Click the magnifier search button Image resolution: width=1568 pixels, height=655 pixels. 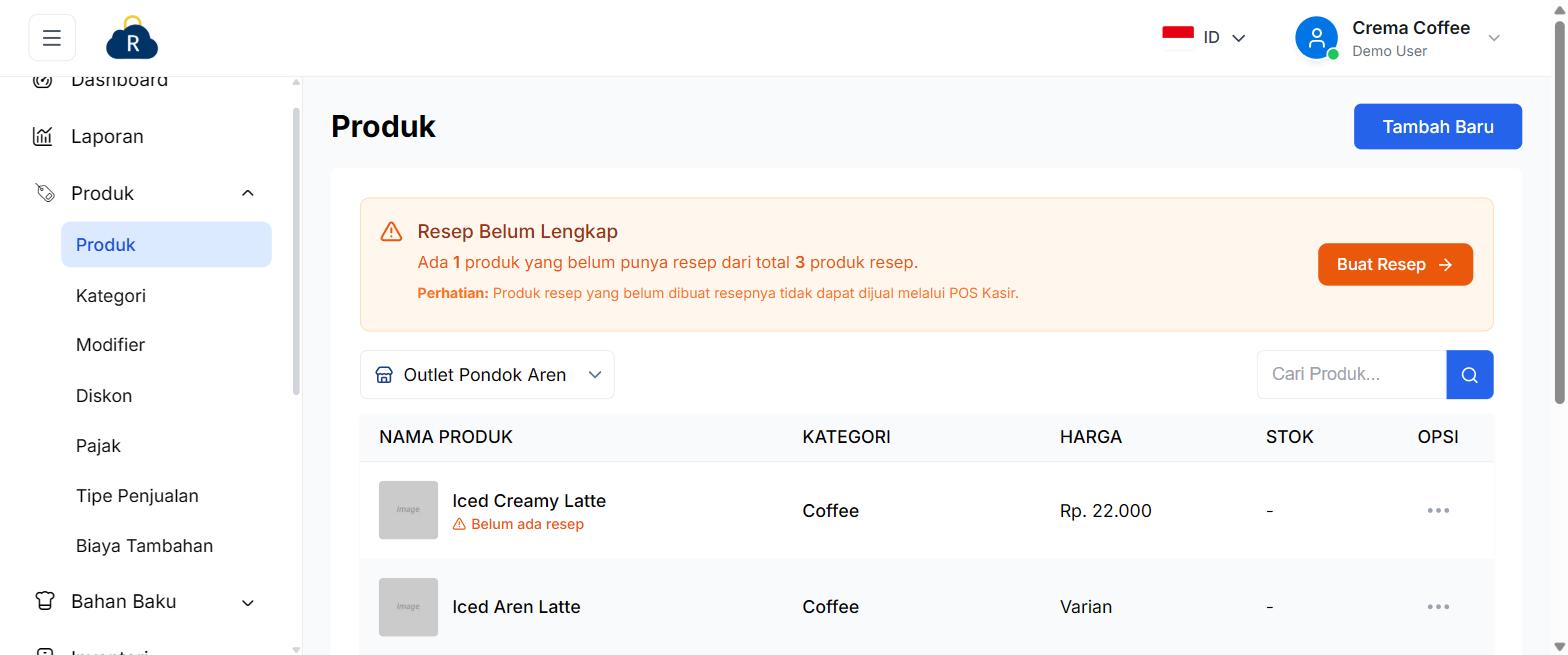pyautogui.click(x=1469, y=374)
